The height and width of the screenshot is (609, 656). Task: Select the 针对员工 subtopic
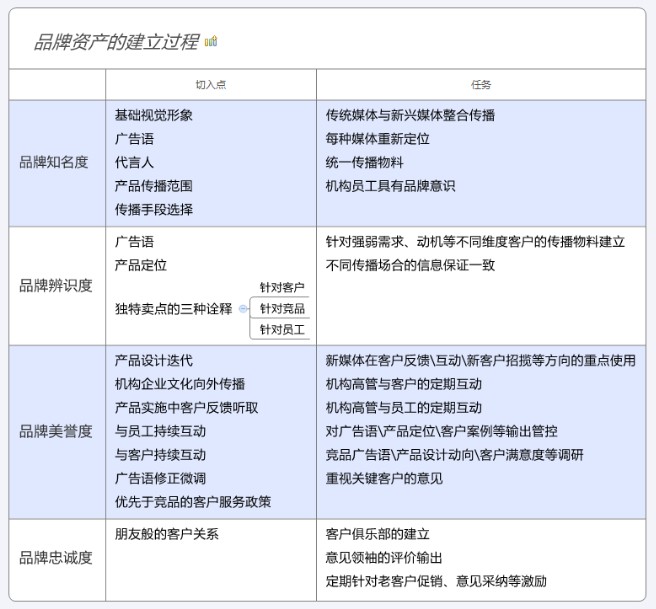point(282,330)
